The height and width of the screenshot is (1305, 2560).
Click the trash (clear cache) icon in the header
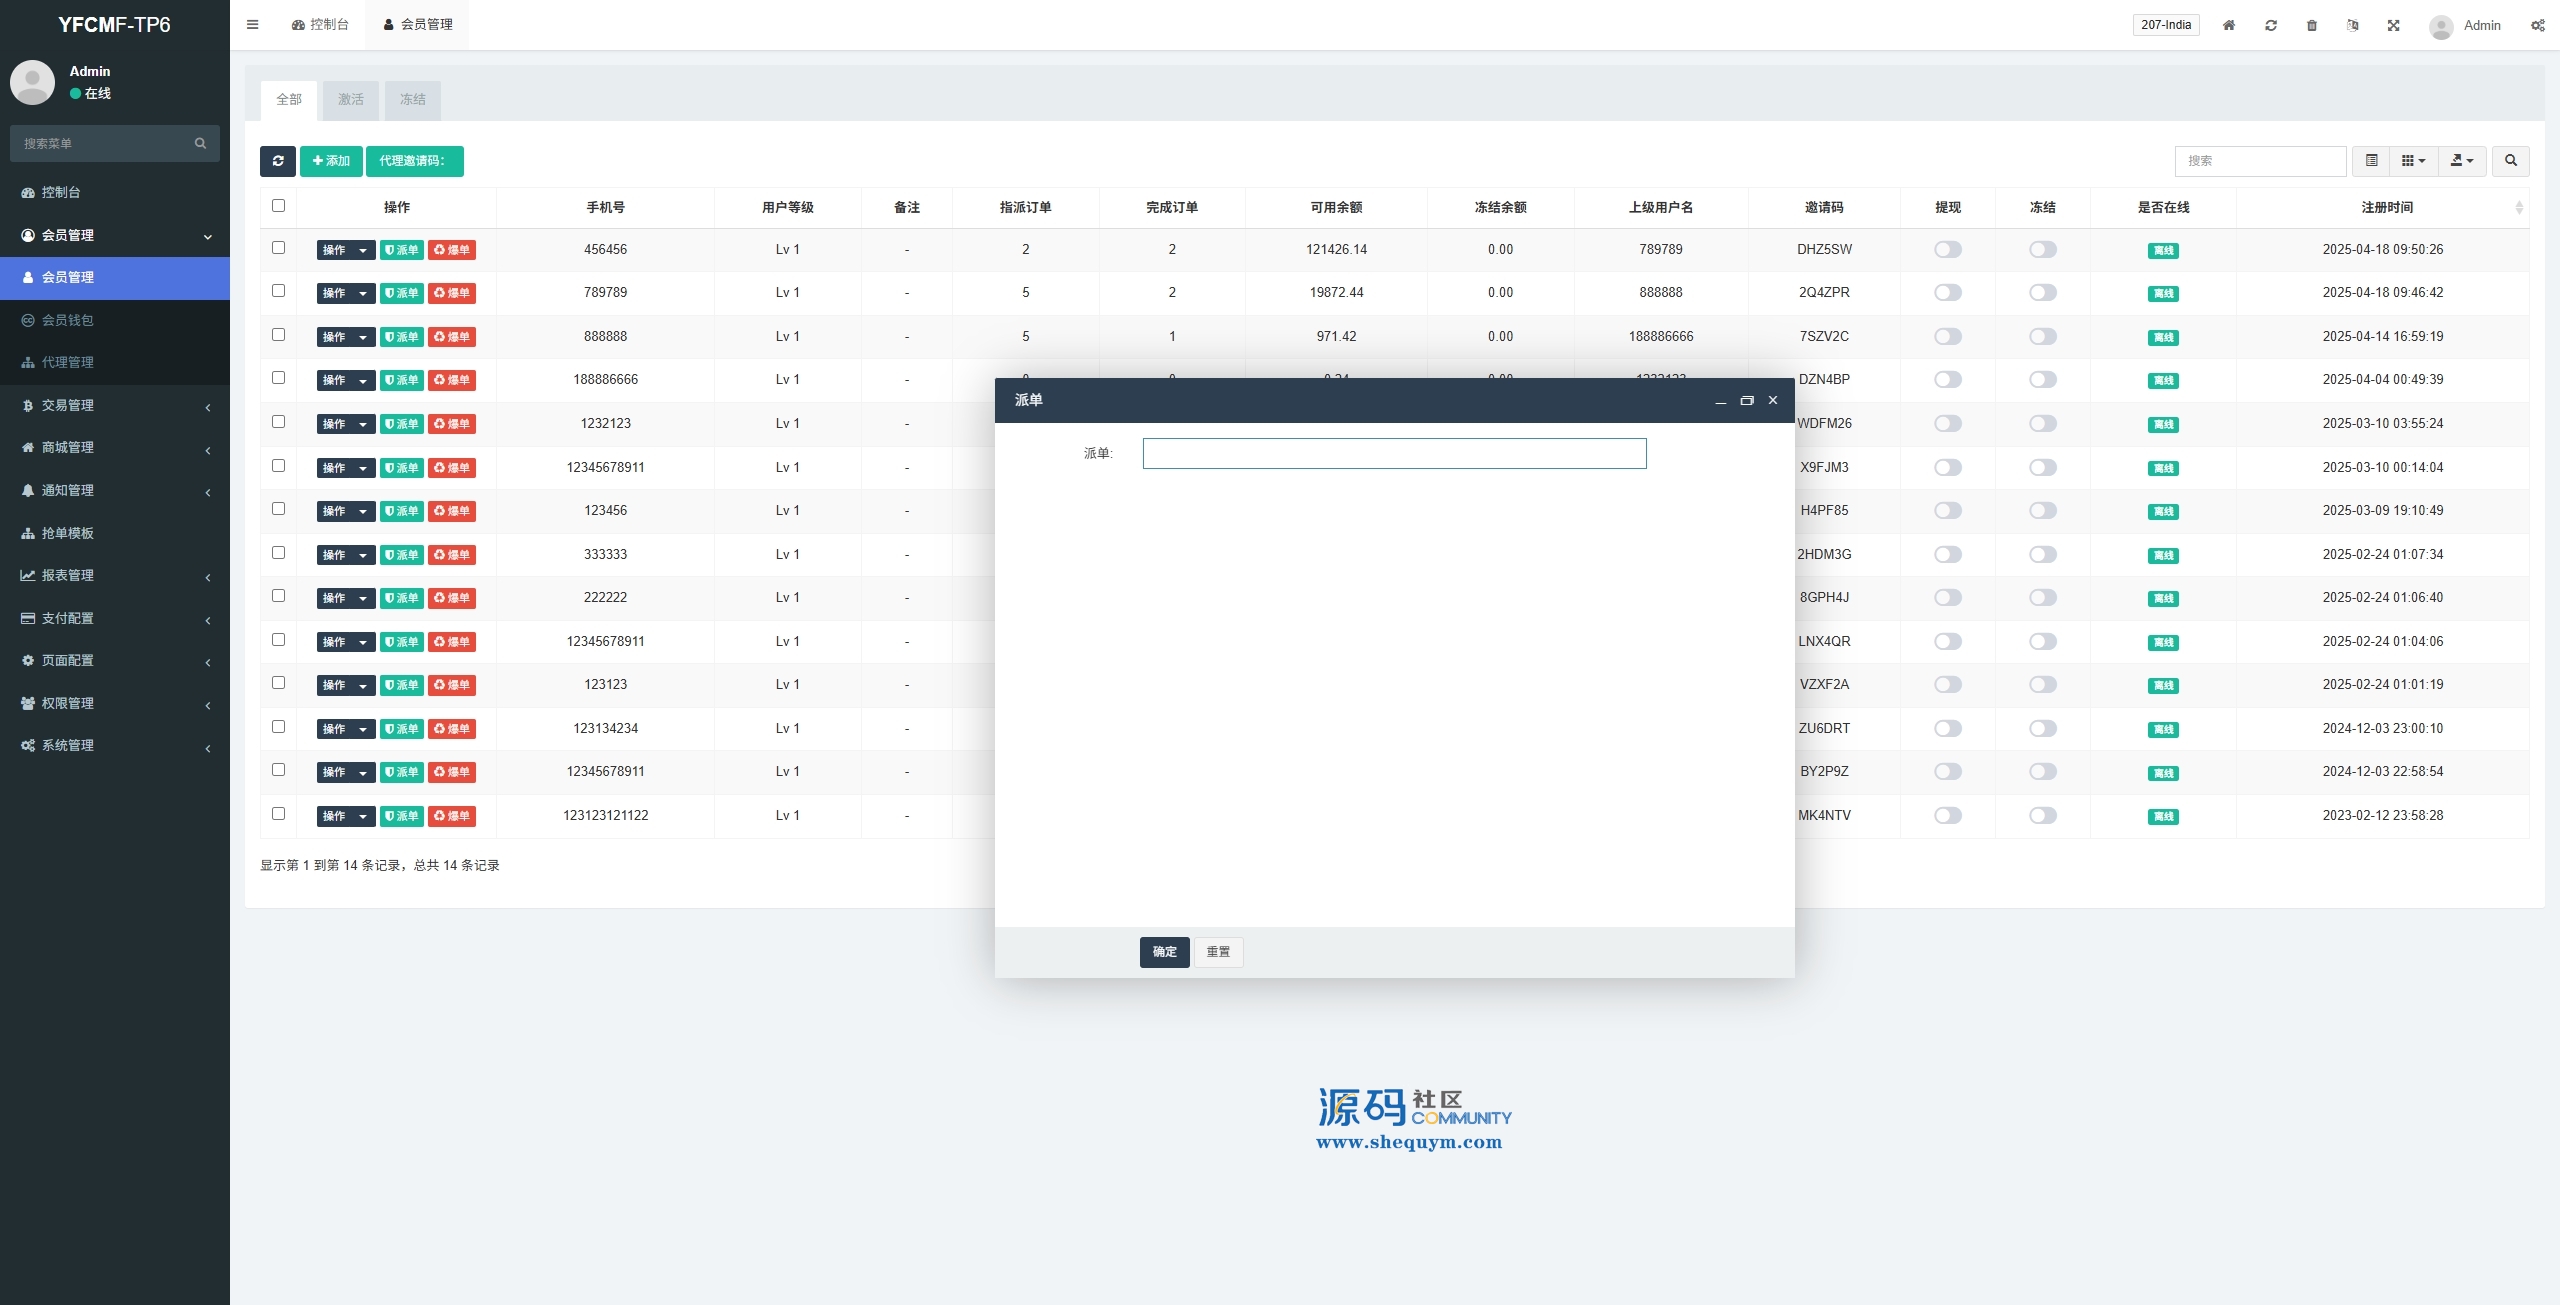click(x=2312, y=25)
